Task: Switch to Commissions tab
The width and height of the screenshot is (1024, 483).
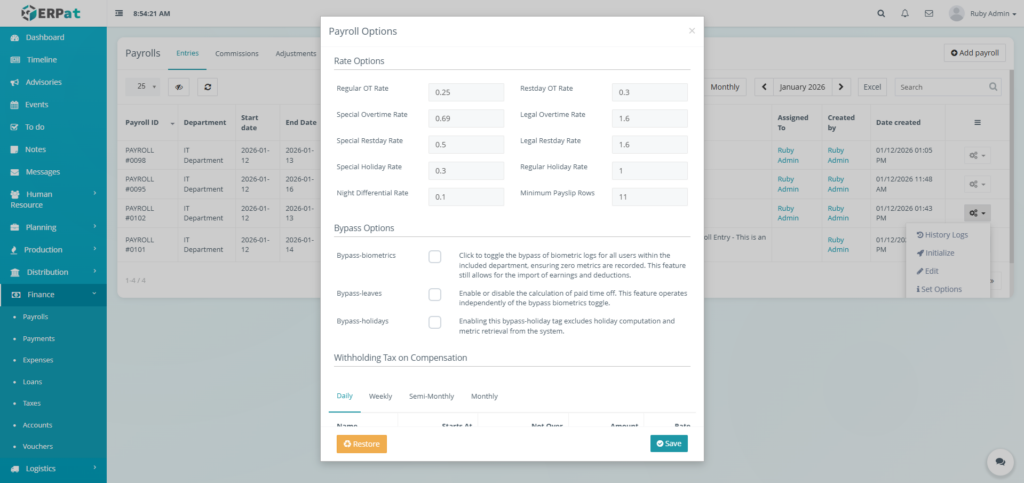Action: pos(236,54)
